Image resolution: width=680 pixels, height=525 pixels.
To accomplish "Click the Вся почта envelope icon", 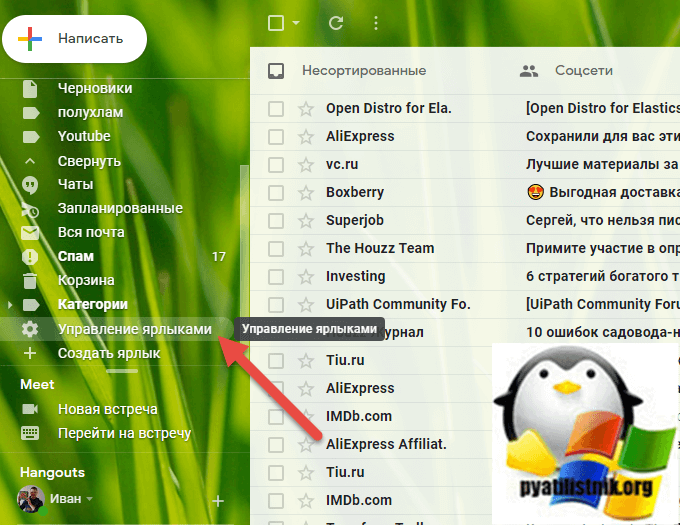I will (30, 233).
